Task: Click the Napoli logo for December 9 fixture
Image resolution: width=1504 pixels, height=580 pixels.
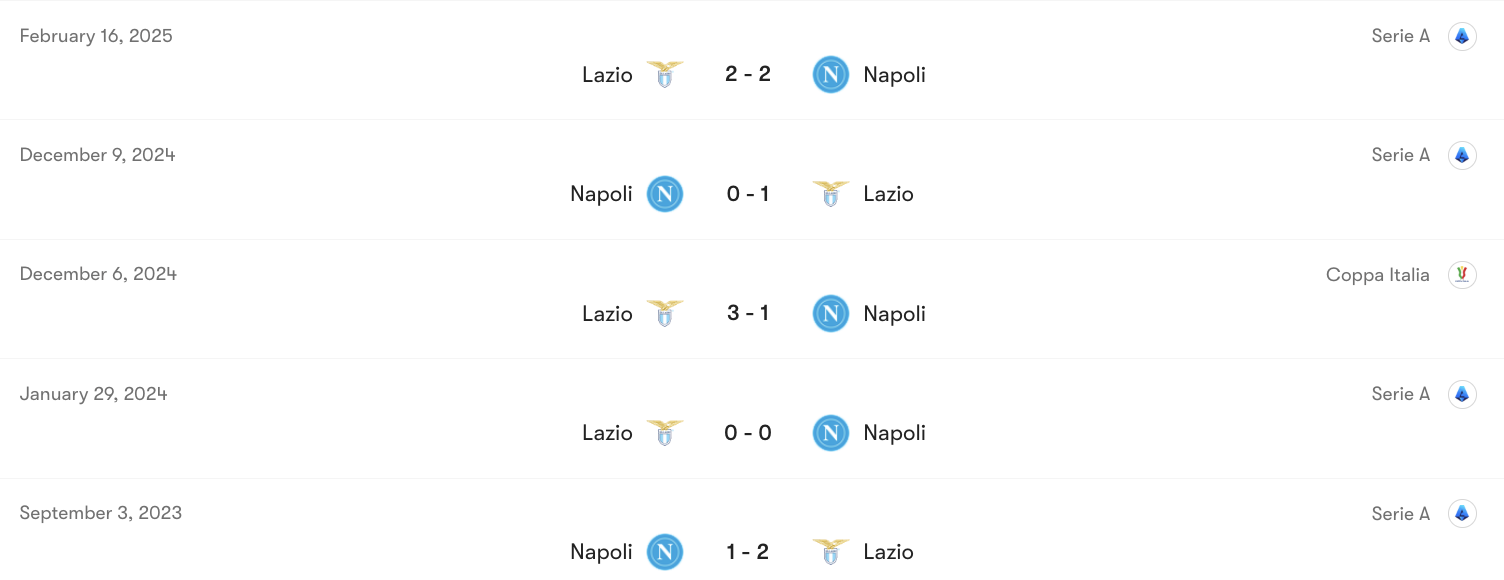Action: coord(664,194)
